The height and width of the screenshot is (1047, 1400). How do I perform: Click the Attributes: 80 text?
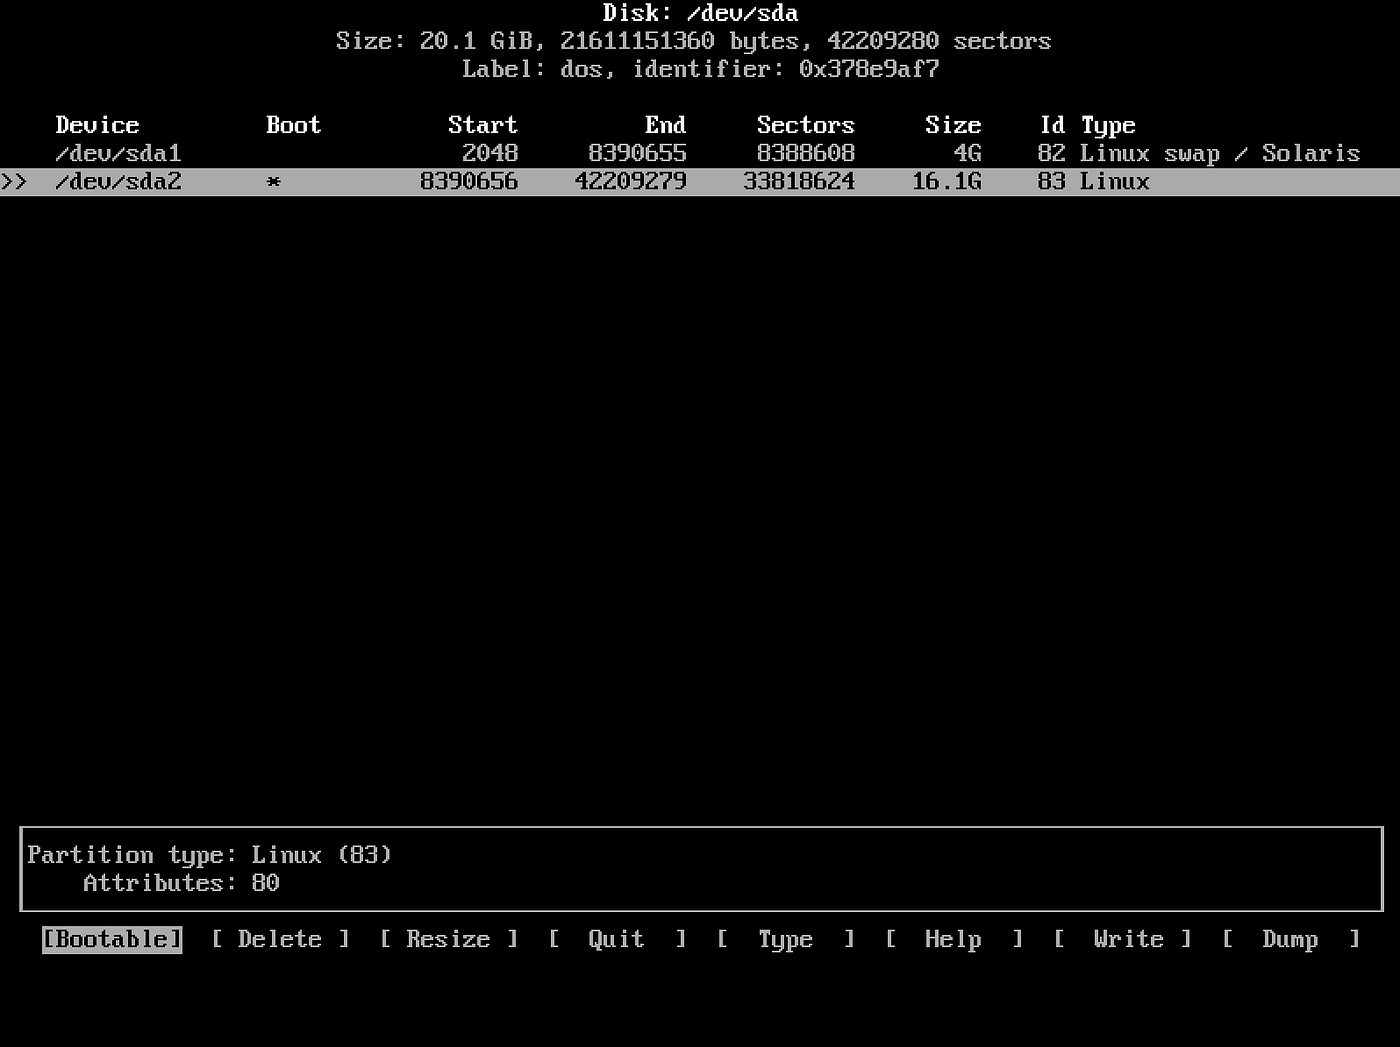click(180, 883)
